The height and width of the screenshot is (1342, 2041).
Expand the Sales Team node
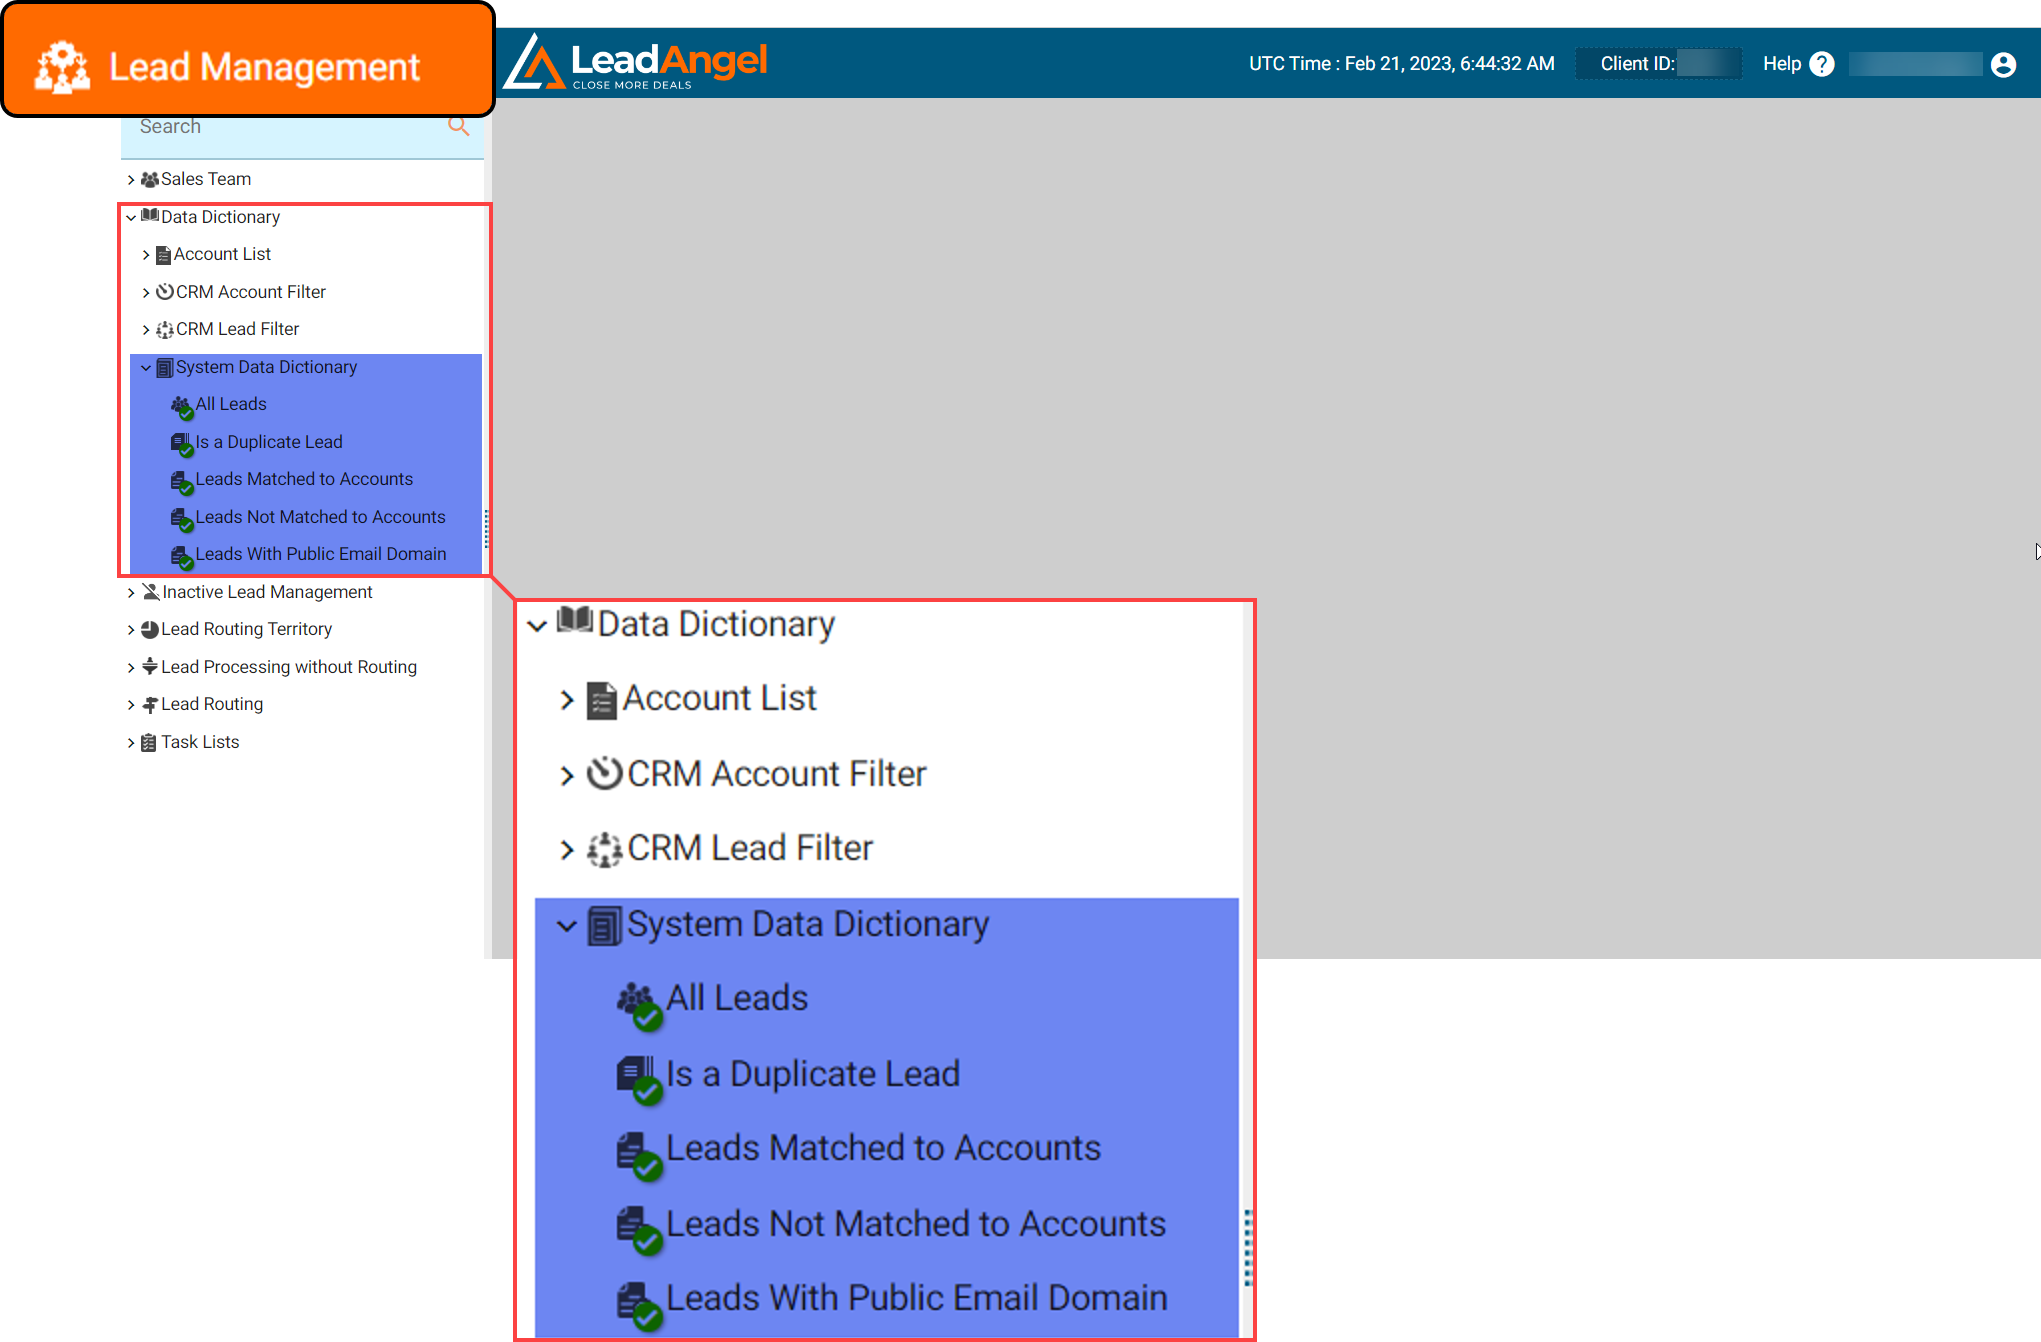(x=131, y=180)
